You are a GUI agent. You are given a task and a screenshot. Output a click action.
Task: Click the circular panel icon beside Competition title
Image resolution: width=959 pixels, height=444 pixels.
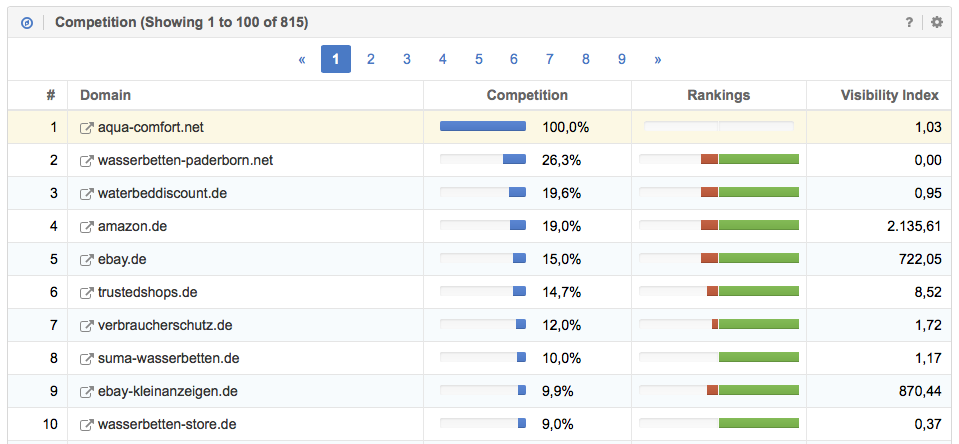27,22
